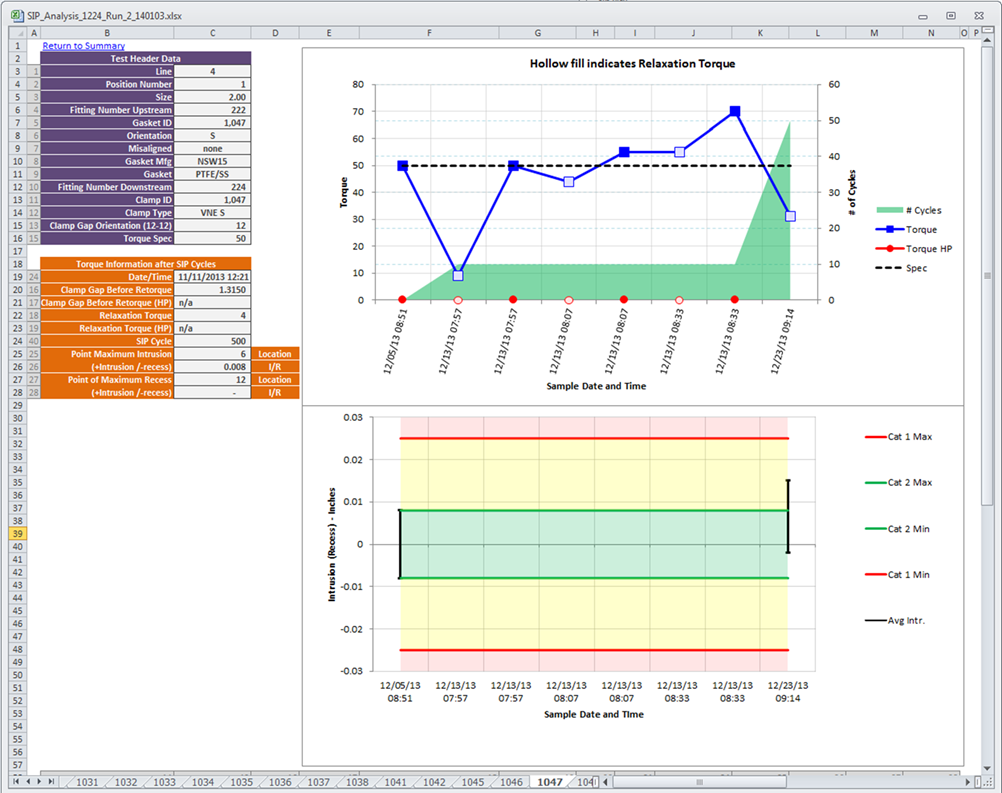
Task: Go to sheet tab 1037
Action: (319, 782)
